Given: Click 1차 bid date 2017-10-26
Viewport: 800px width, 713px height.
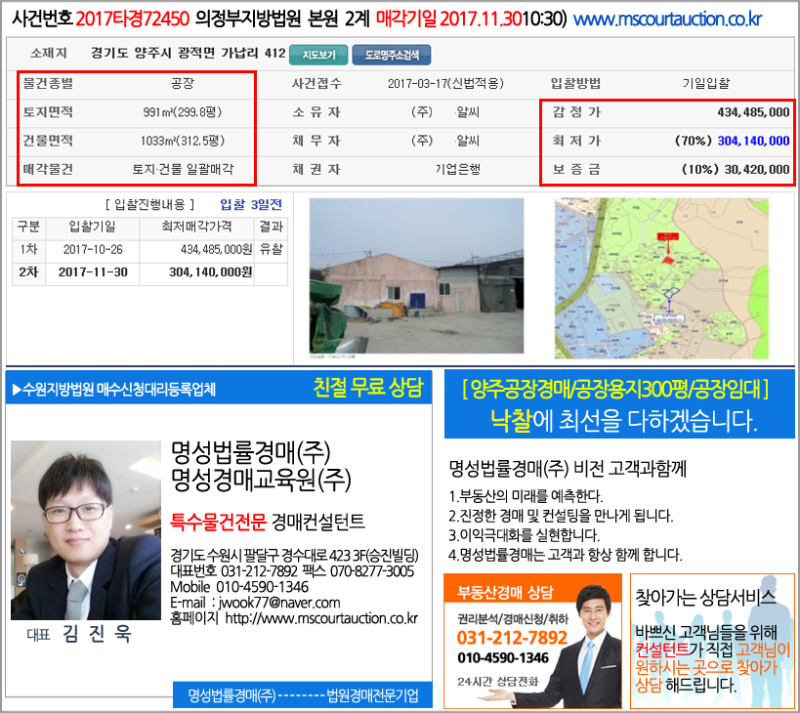Looking at the screenshot, I should (x=93, y=250).
